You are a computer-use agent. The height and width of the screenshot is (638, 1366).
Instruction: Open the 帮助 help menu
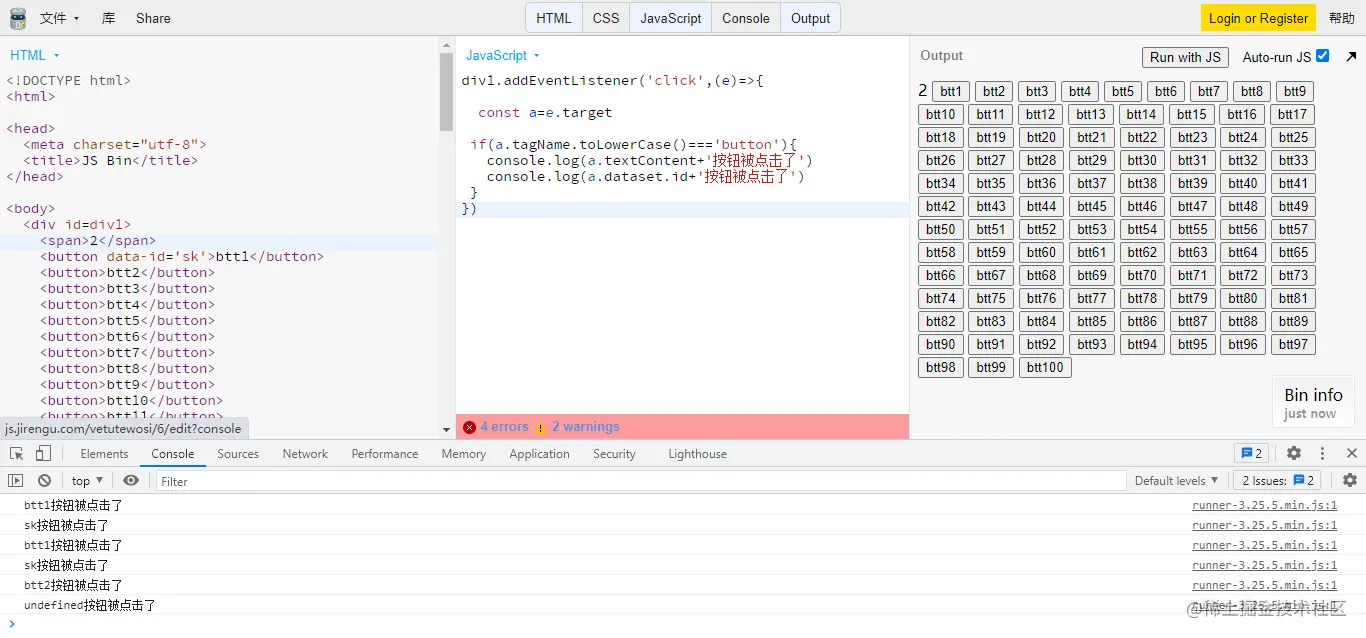1342,18
